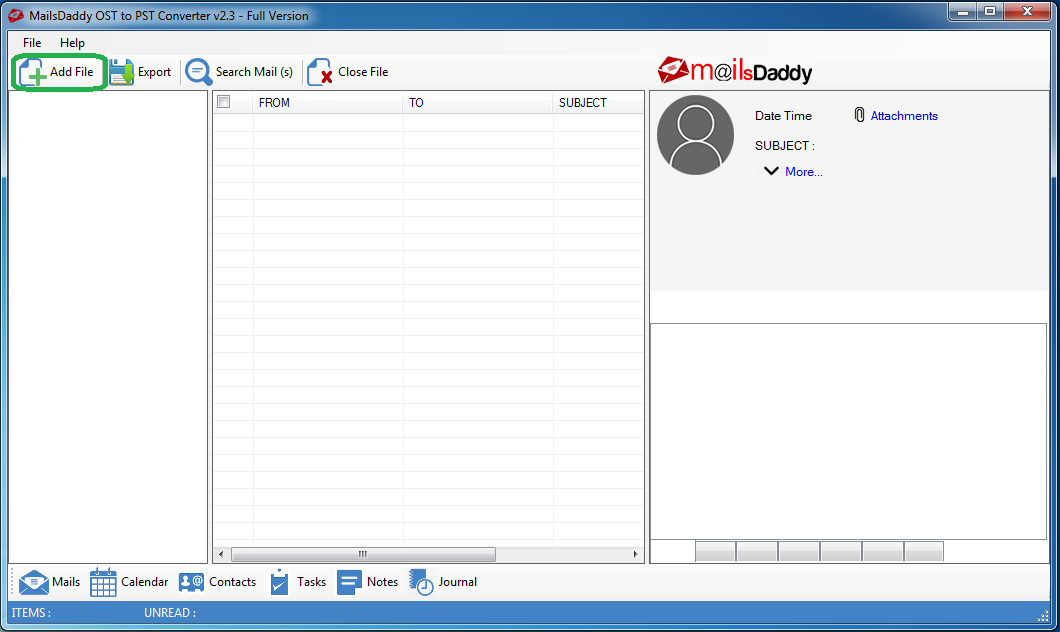The image size is (1060, 632).
Task: Open the Contacts card icon
Action: (x=191, y=582)
